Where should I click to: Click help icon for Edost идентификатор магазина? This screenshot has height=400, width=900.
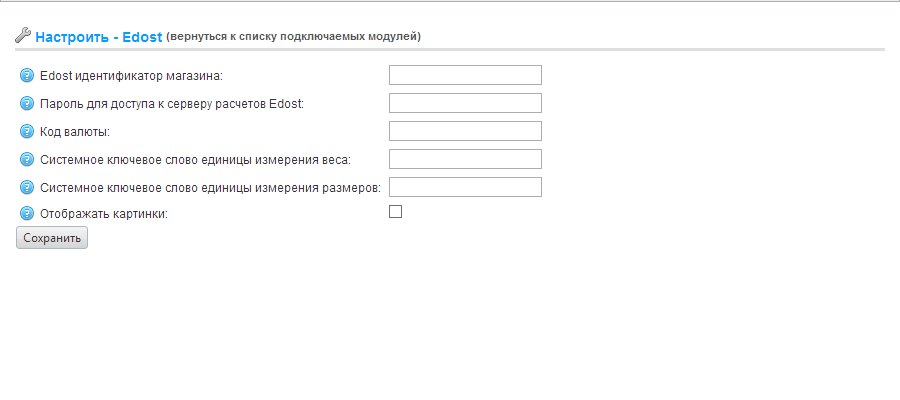pos(27,75)
